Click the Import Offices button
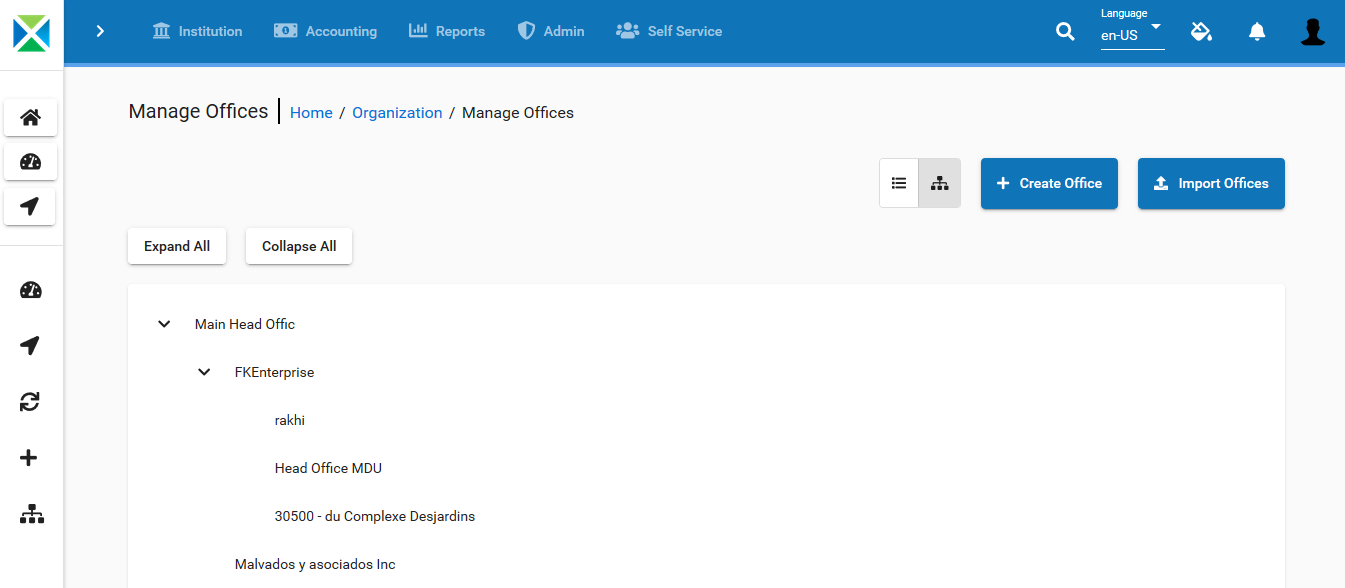The height and width of the screenshot is (588, 1345). click(x=1211, y=183)
